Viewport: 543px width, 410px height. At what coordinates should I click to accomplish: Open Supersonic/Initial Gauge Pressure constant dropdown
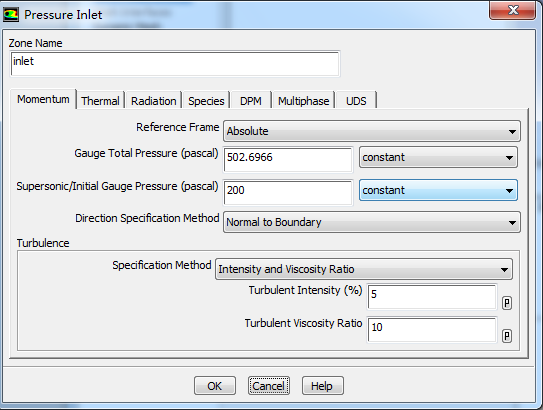438,190
